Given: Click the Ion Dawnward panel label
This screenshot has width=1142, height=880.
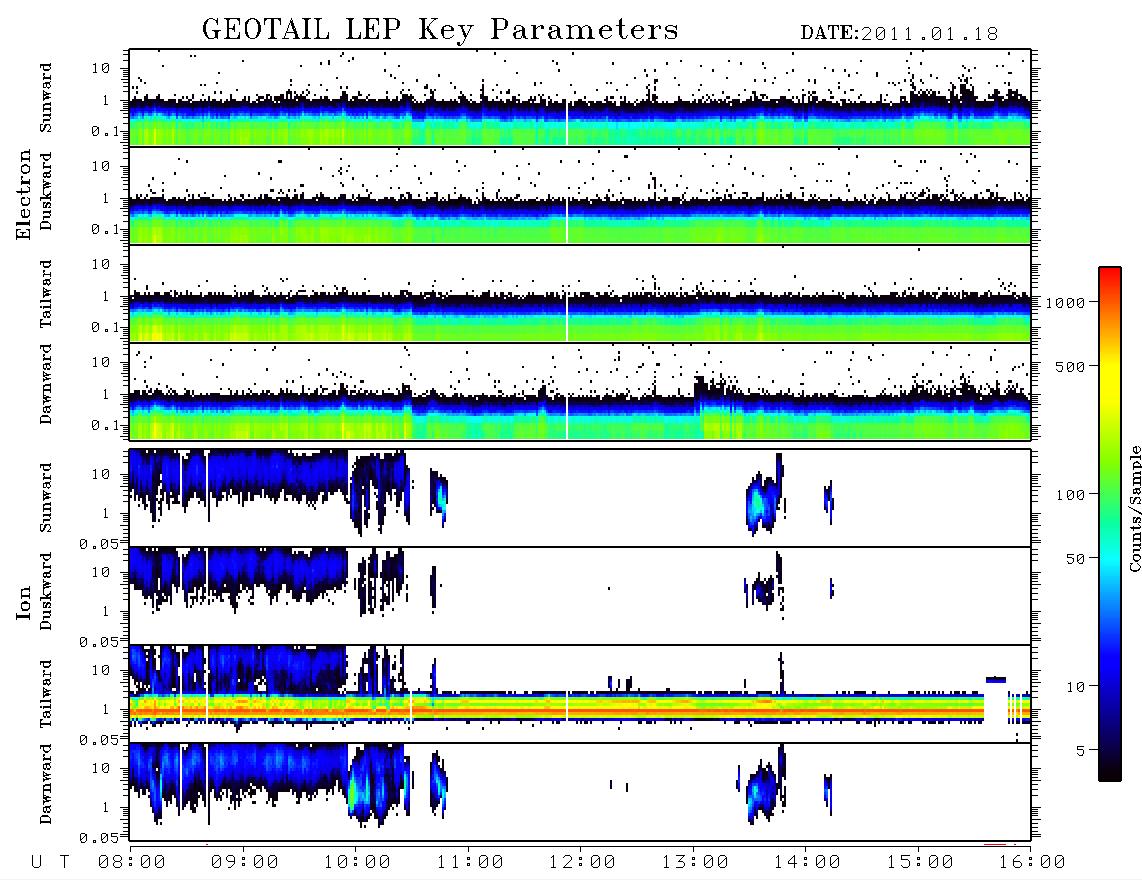Looking at the screenshot, I should [x=46, y=784].
